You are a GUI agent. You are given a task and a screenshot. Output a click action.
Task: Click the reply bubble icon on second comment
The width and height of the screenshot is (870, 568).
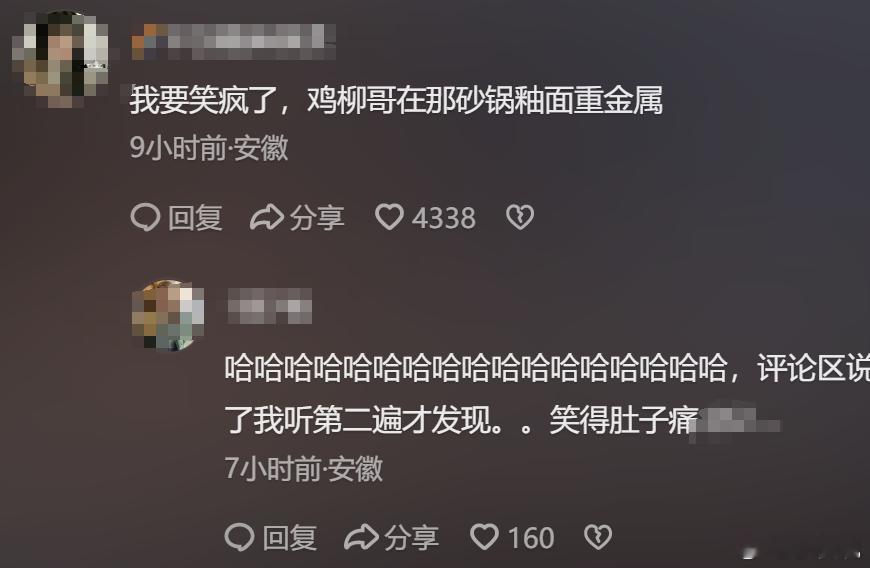pos(240,537)
